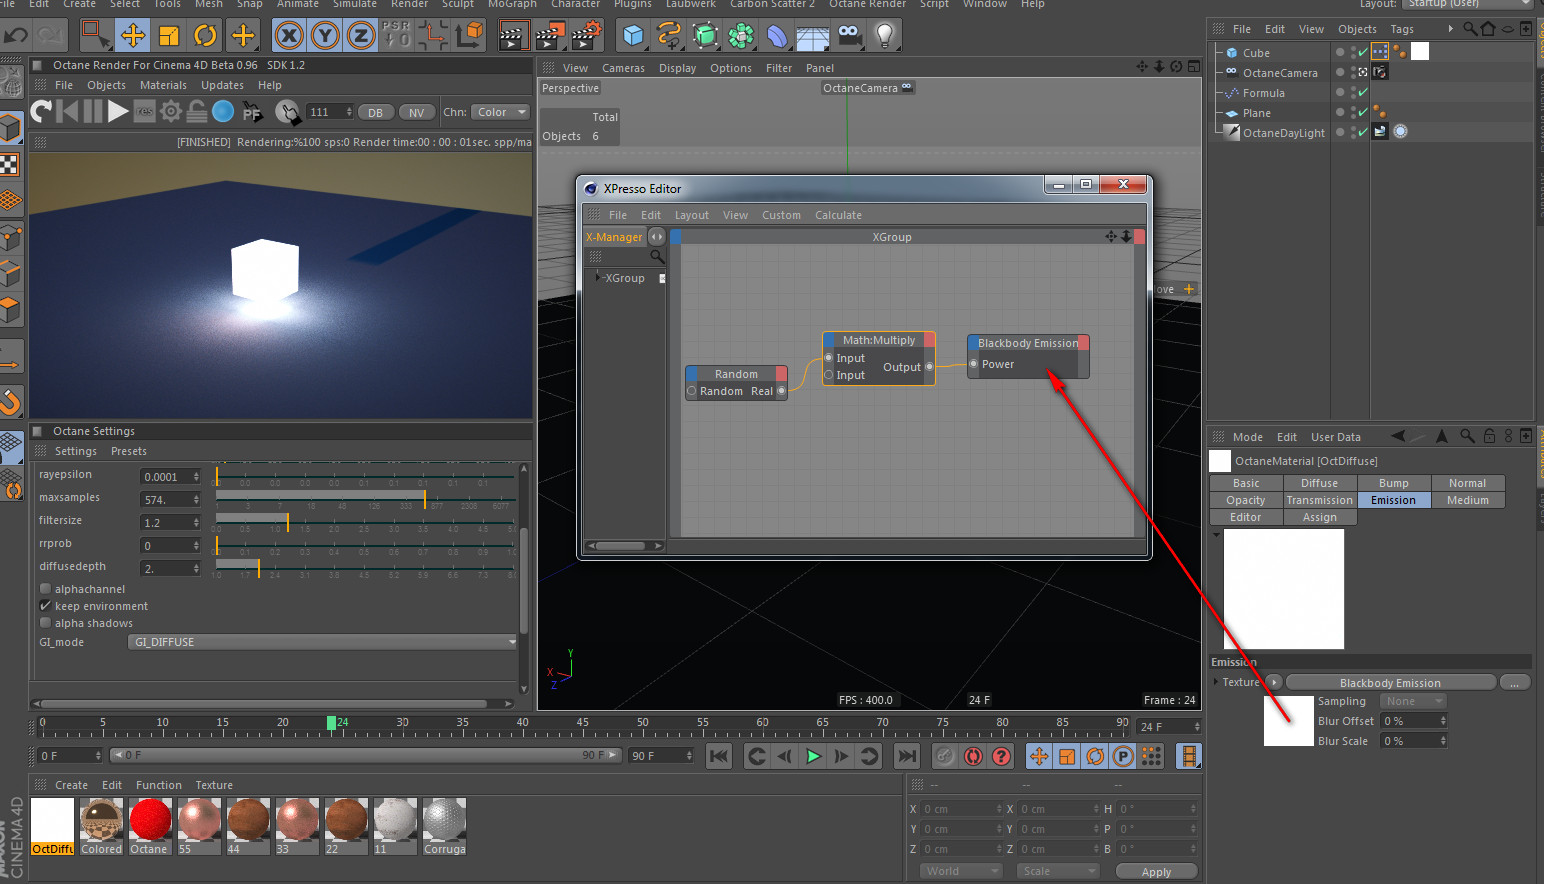Viewport: 1544px width, 884px height.
Task: Play the timeline animation
Action: click(813, 756)
